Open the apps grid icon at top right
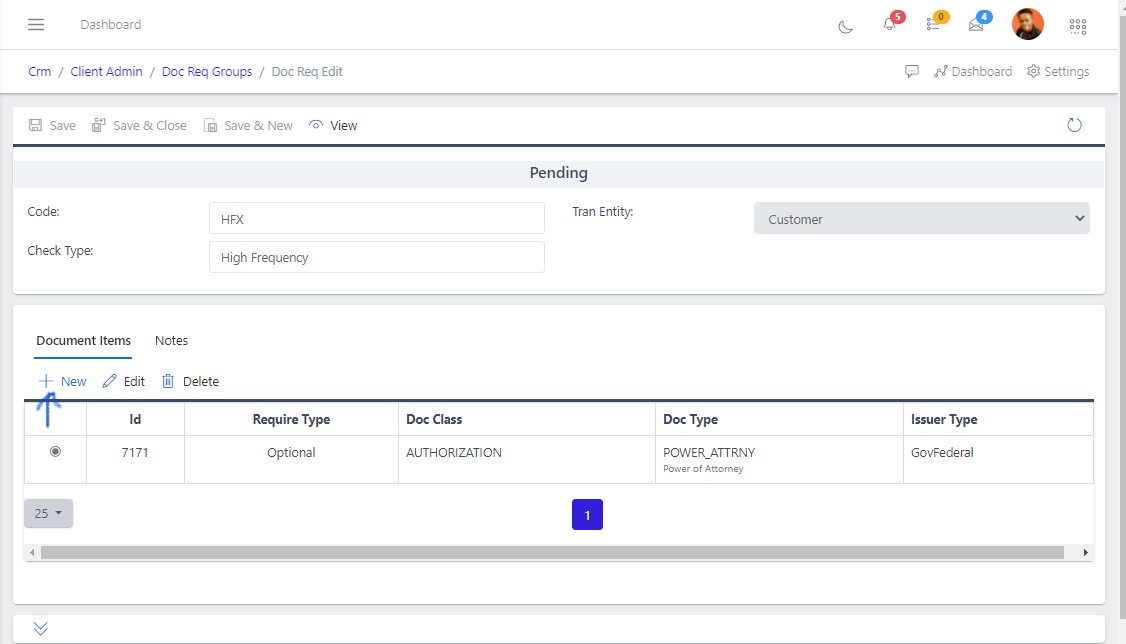This screenshot has height=644, width=1126. (1078, 26)
